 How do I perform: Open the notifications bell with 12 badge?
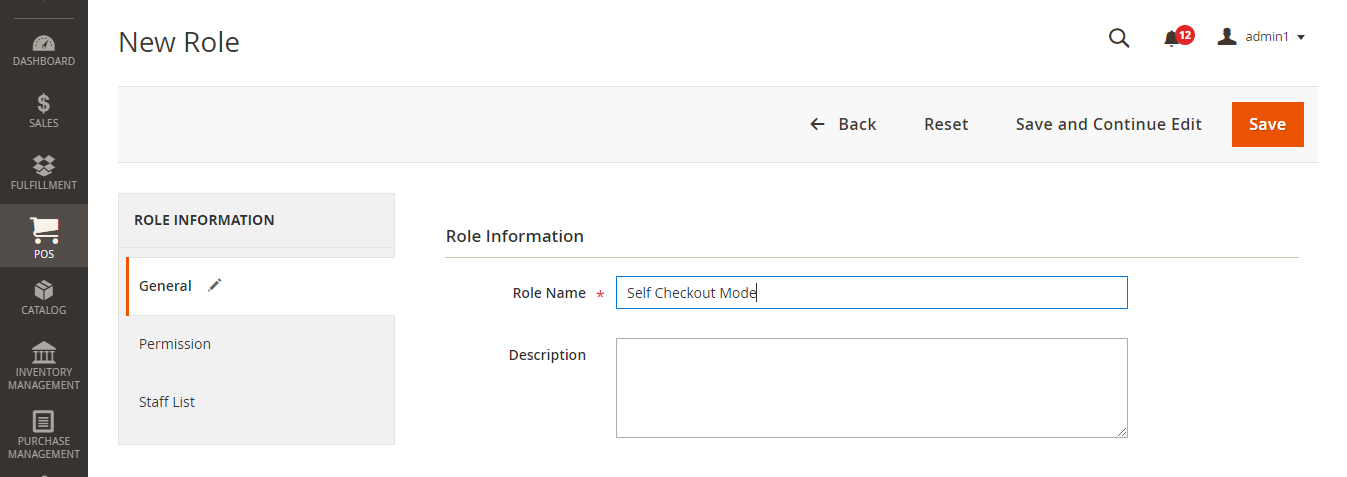pos(1173,38)
